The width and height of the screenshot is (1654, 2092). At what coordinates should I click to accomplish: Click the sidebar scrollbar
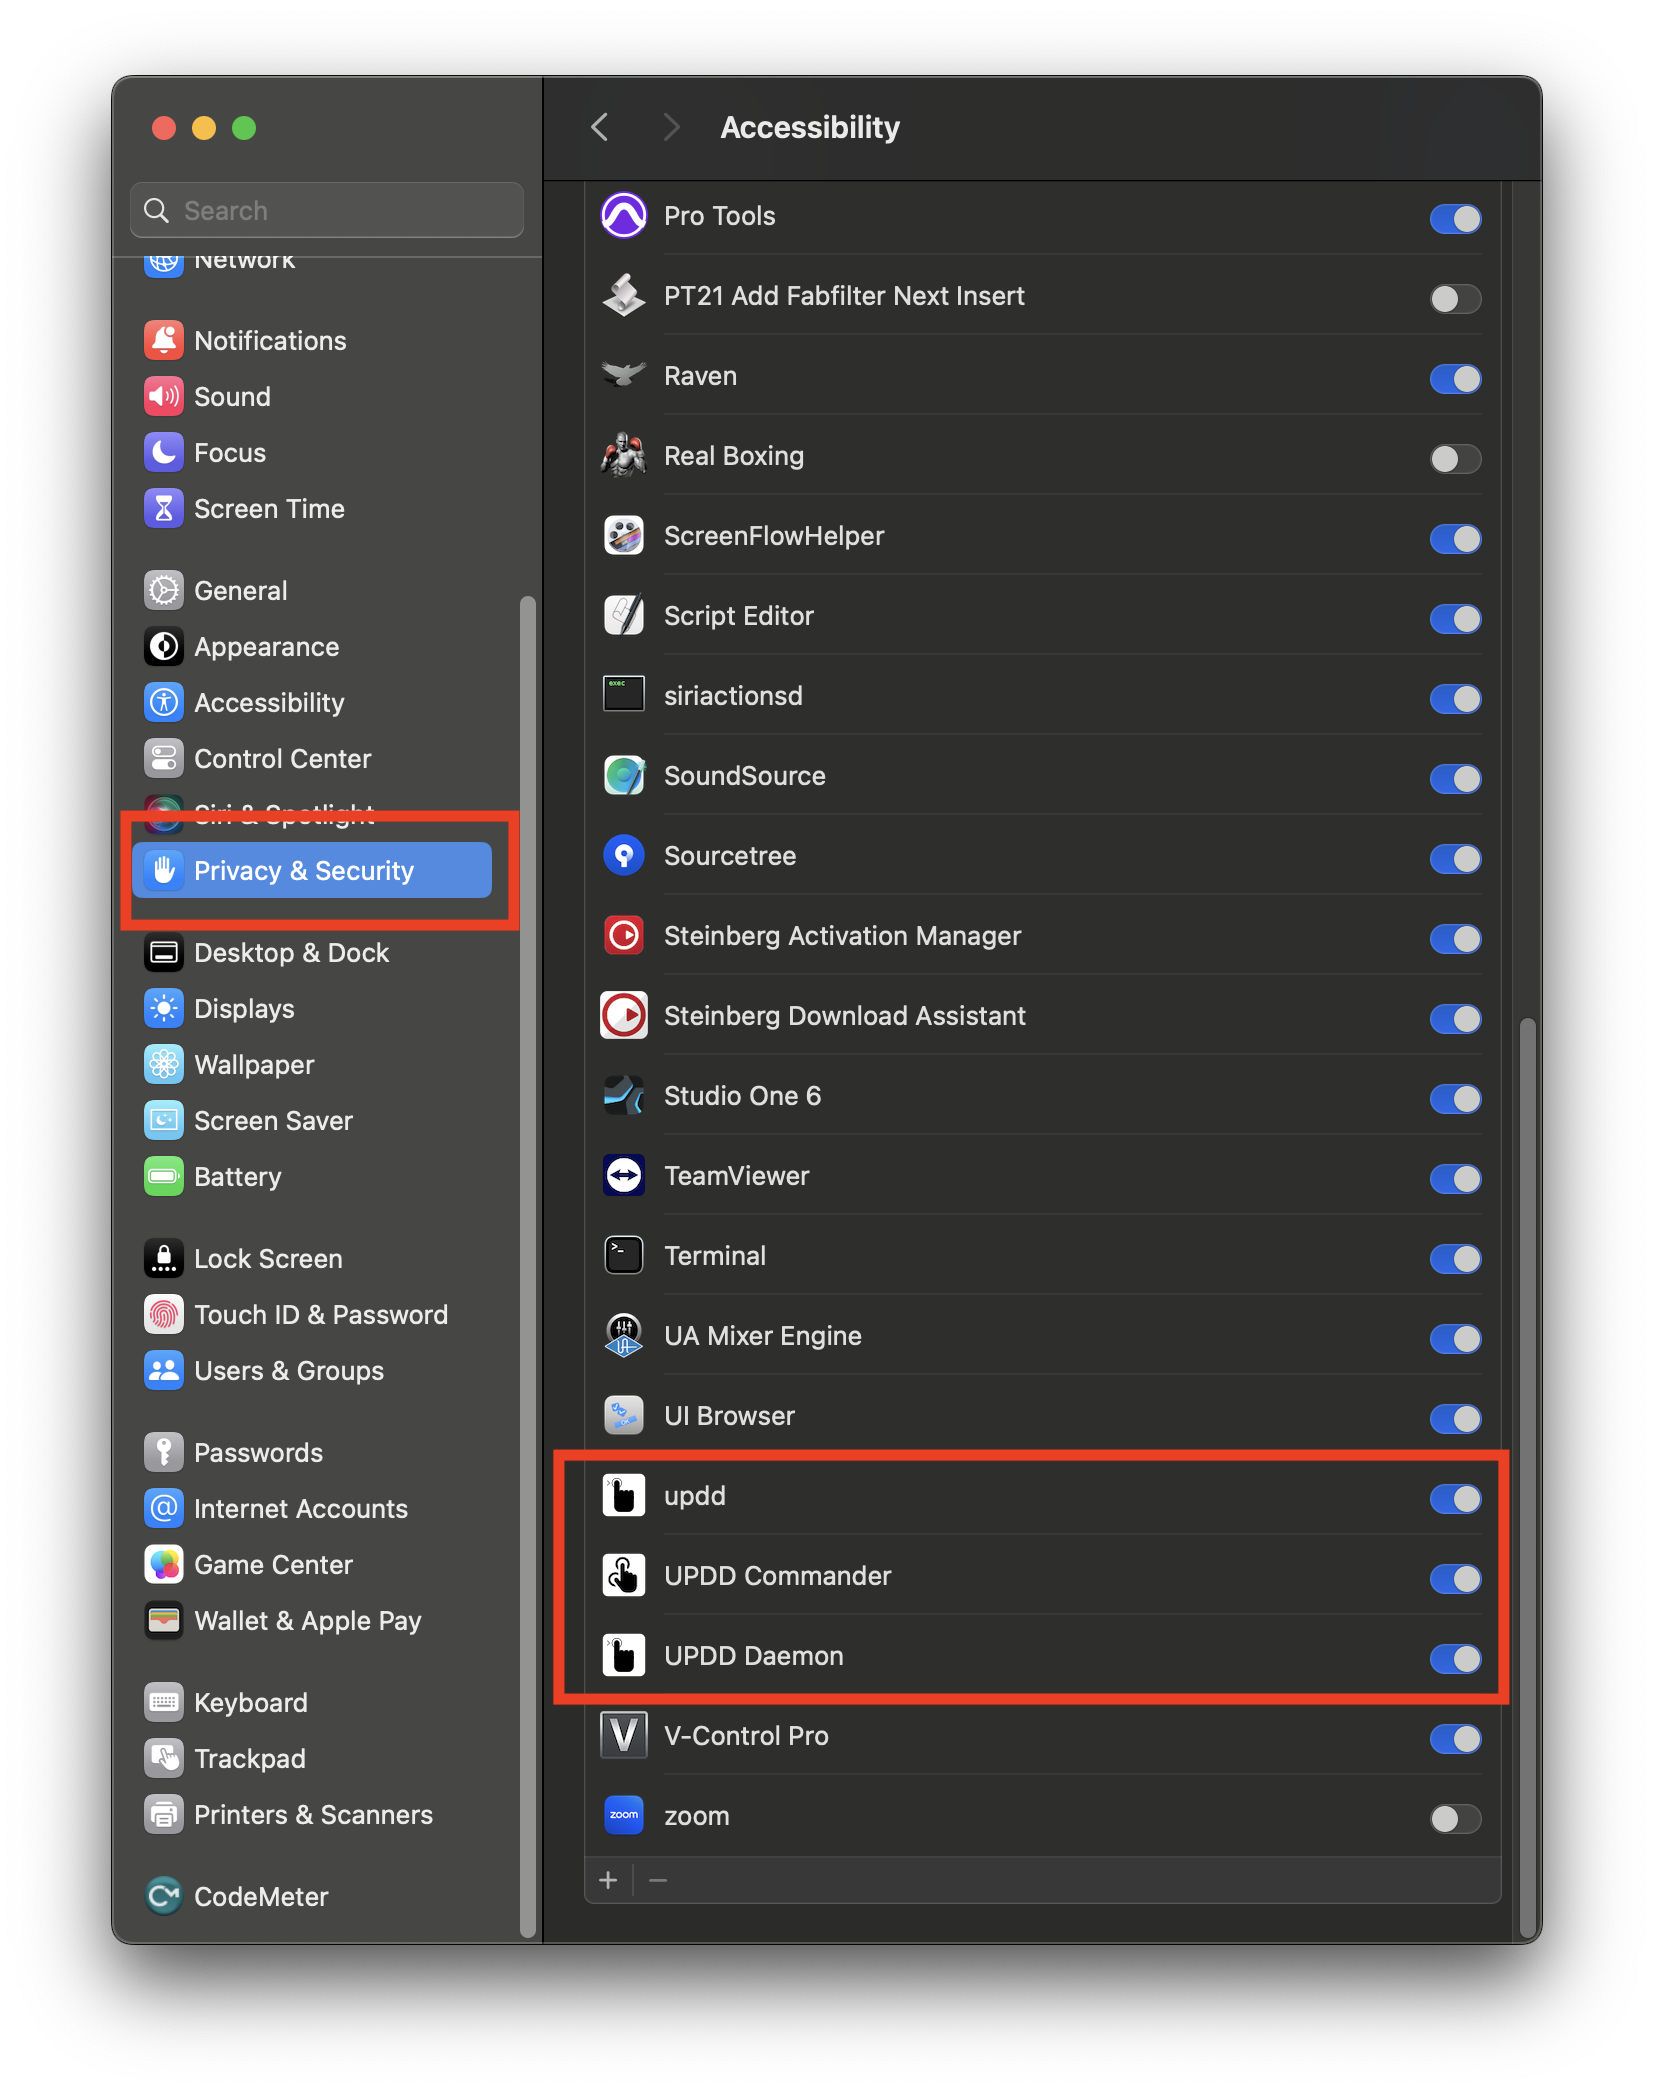[527, 1266]
